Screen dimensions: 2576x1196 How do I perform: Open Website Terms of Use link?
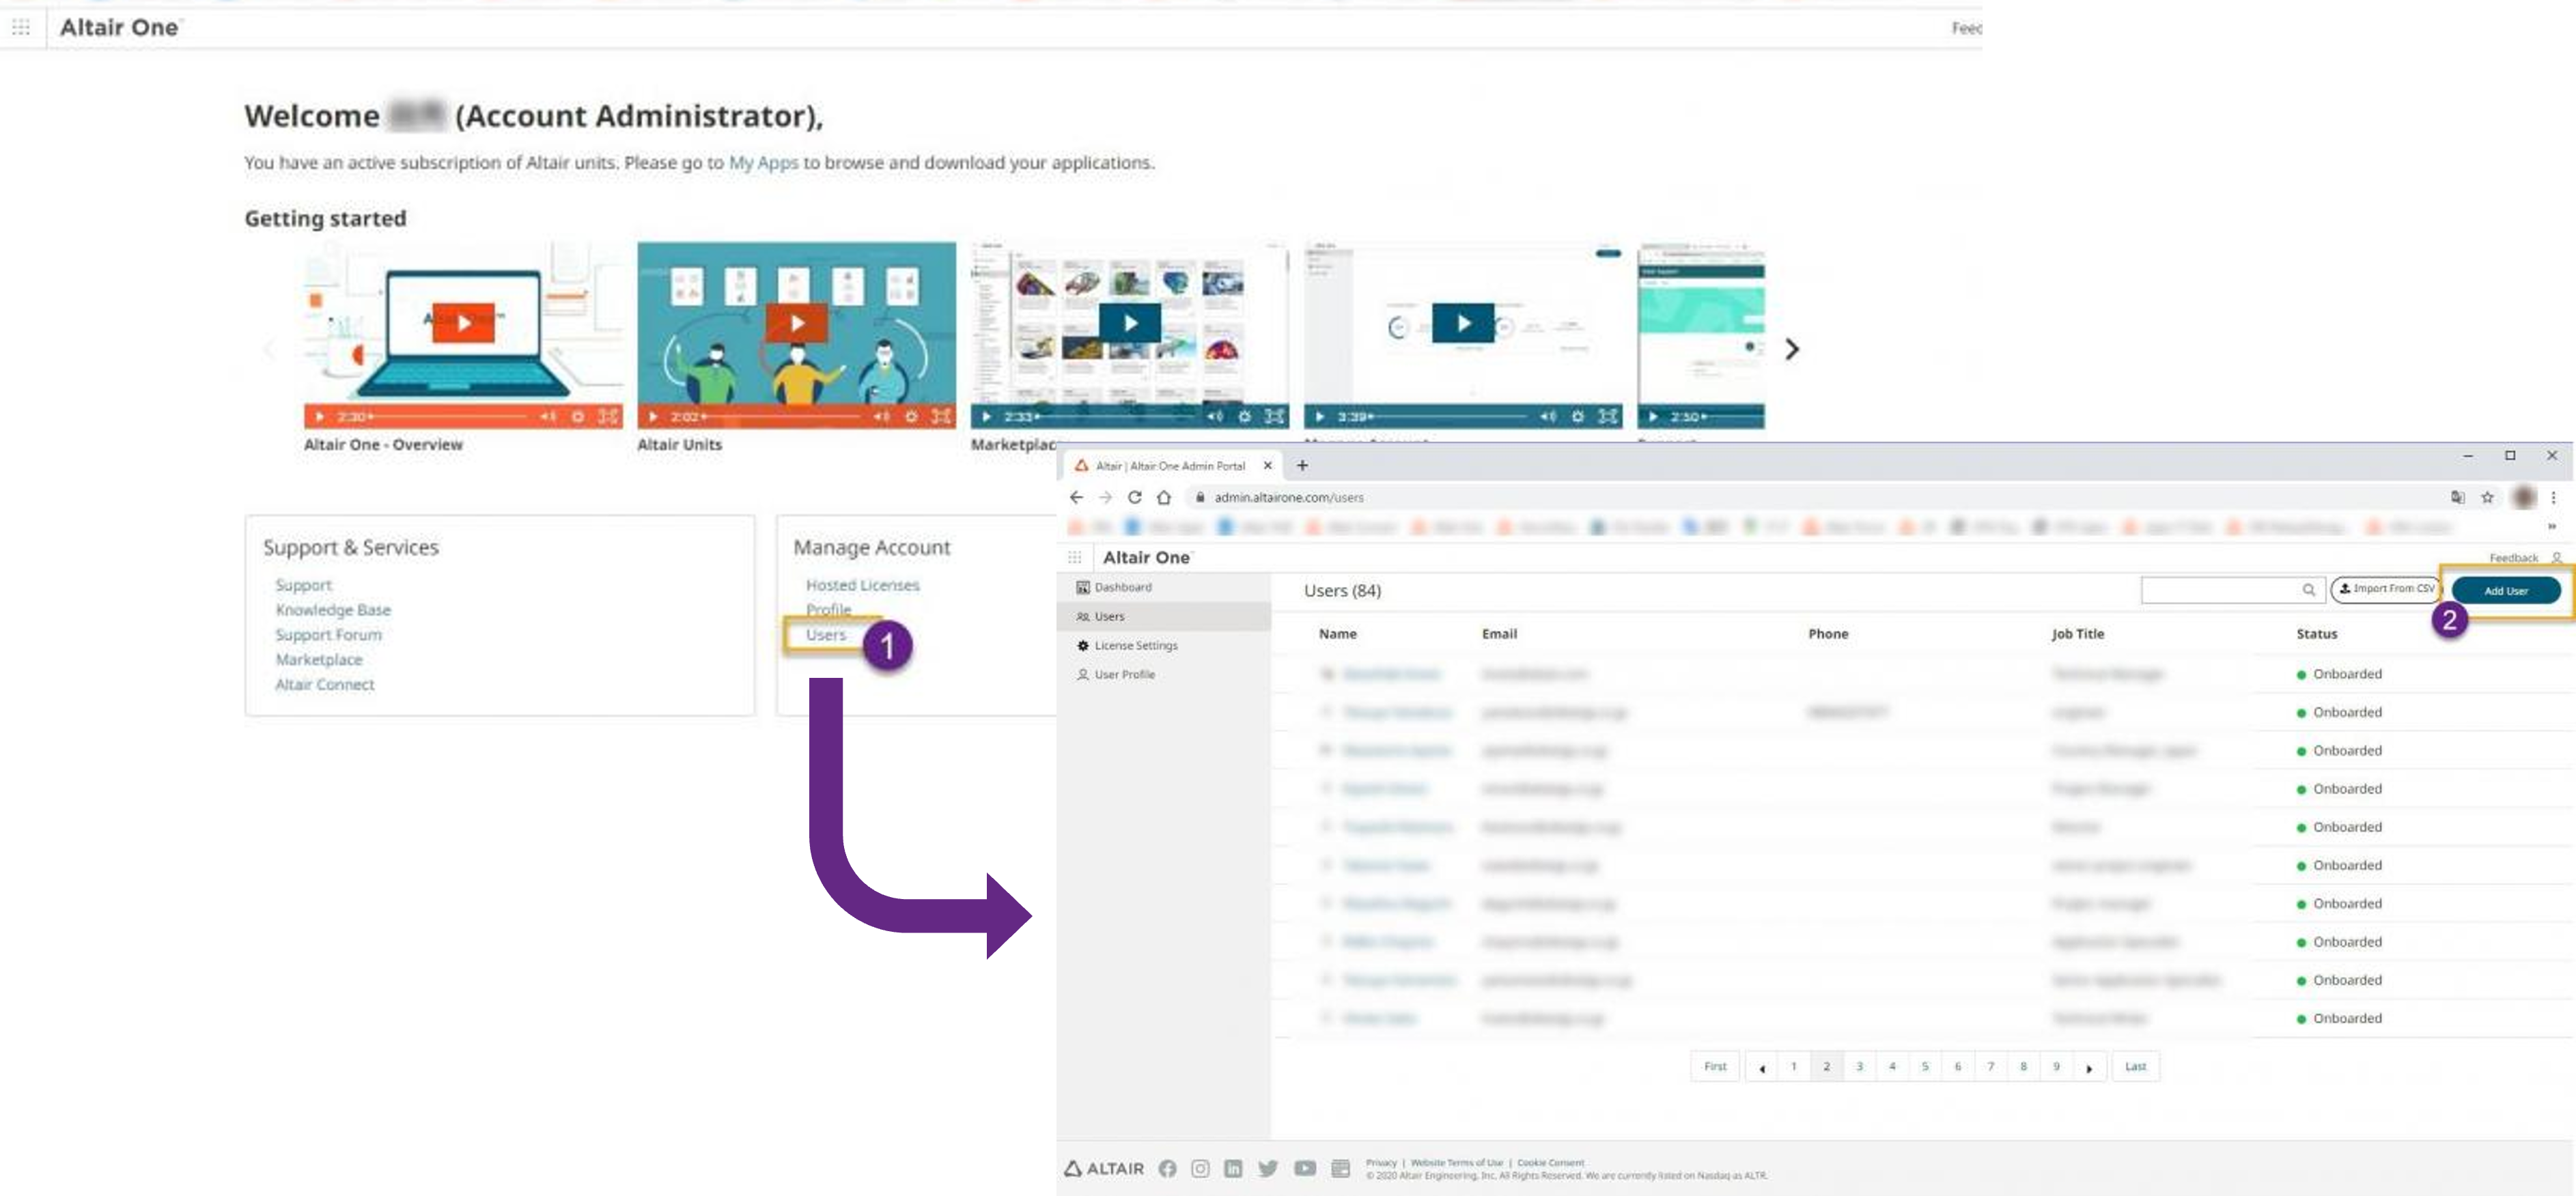click(x=1456, y=1163)
